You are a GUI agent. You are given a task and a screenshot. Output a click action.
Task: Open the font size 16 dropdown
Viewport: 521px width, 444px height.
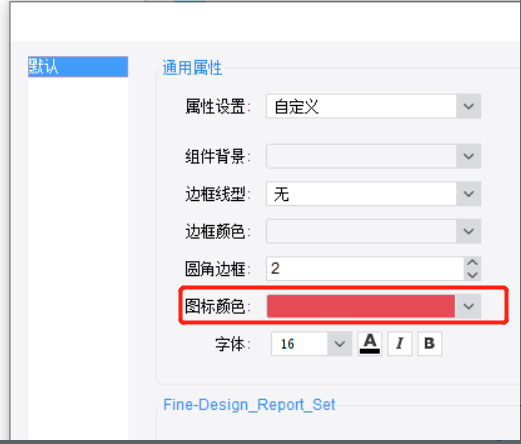(x=340, y=344)
